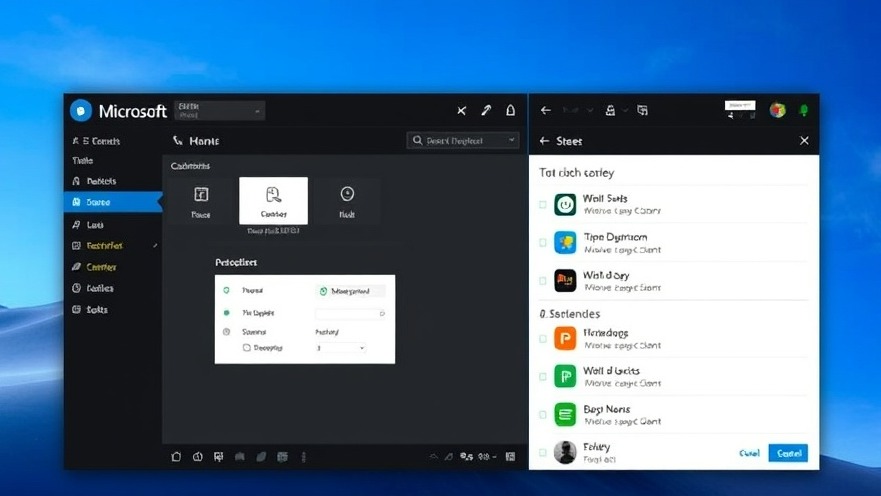Open the dropdown near bottom-right toolbar icons
This screenshot has width=881, height=496.
click(x=494, y=457)
